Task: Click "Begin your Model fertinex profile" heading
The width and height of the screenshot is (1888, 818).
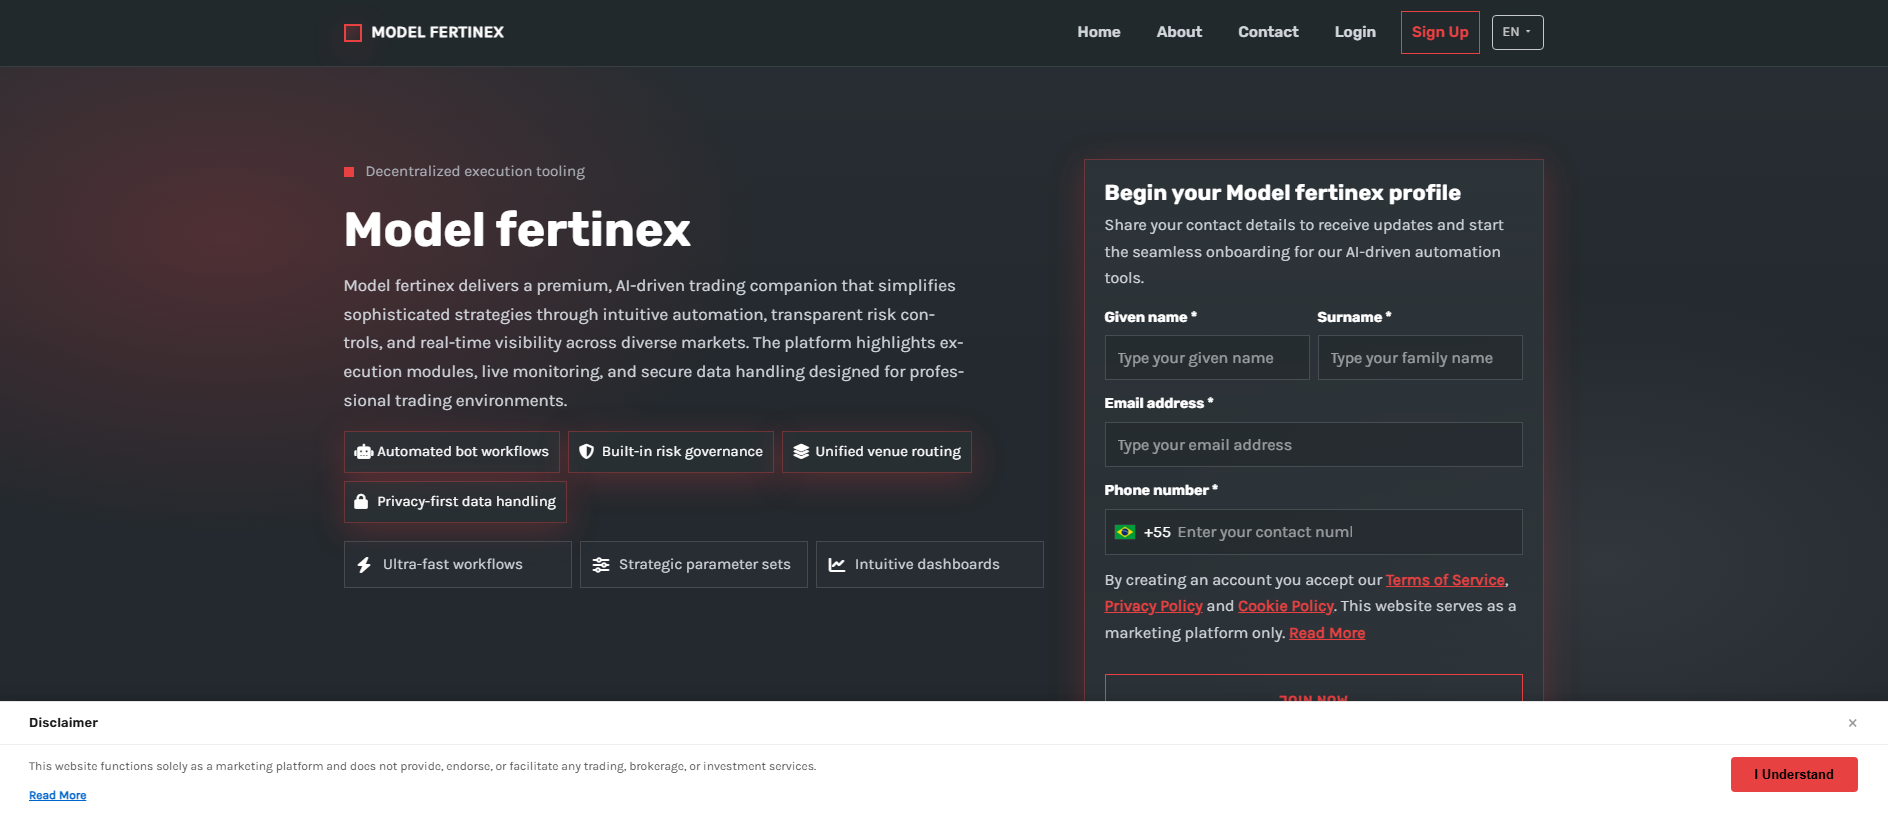Action: pos(1282,193)
